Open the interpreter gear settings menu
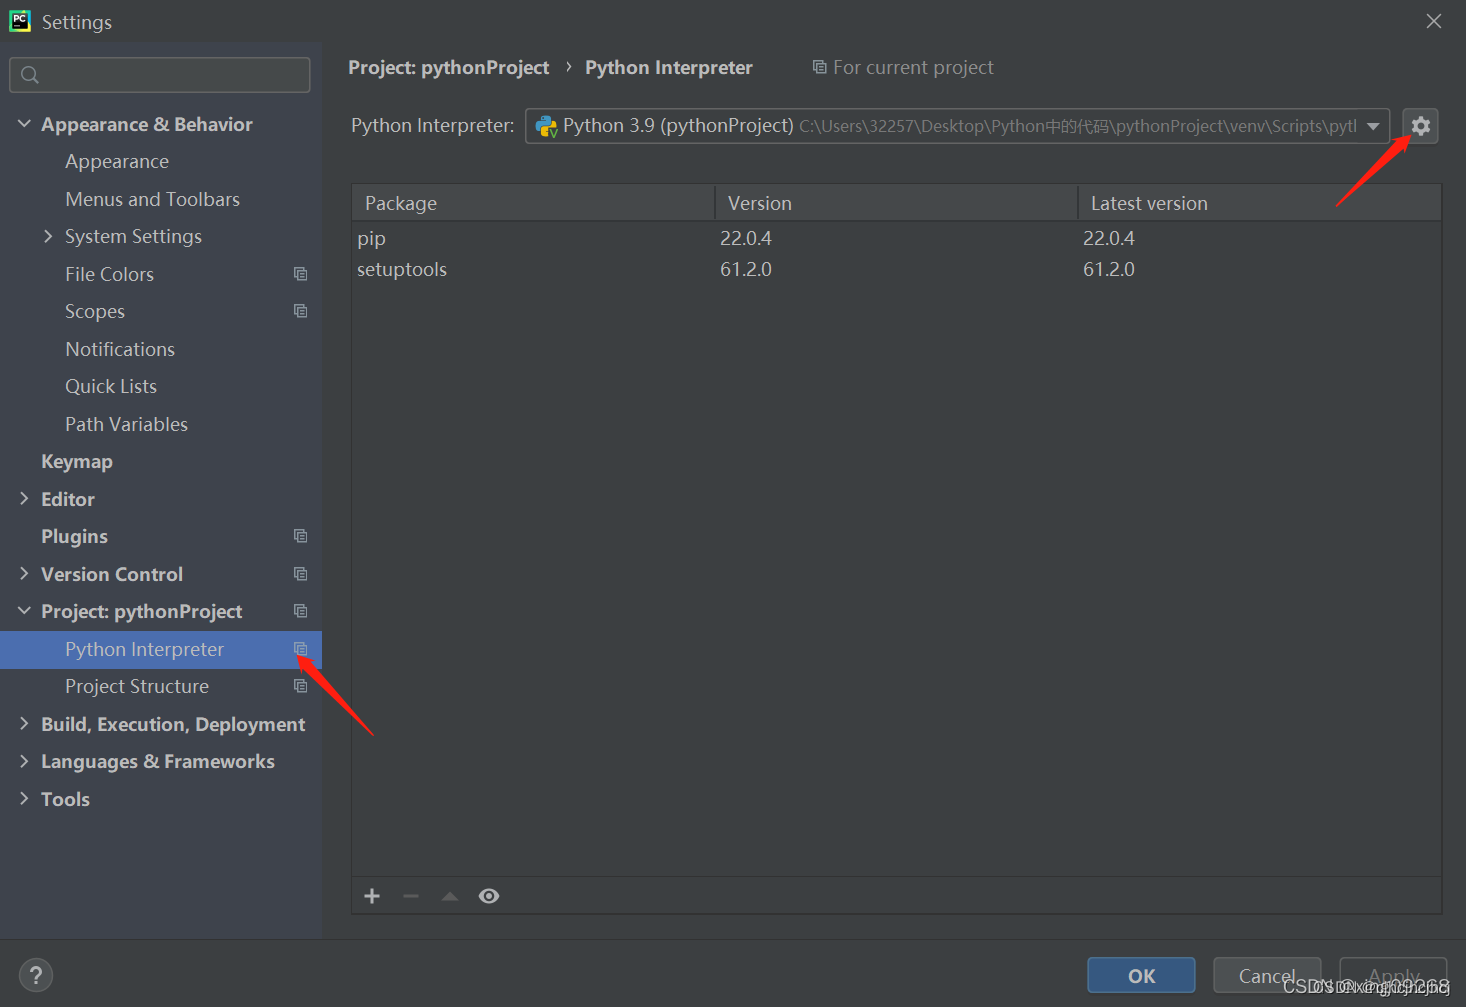 click(x=1420, y=126)
